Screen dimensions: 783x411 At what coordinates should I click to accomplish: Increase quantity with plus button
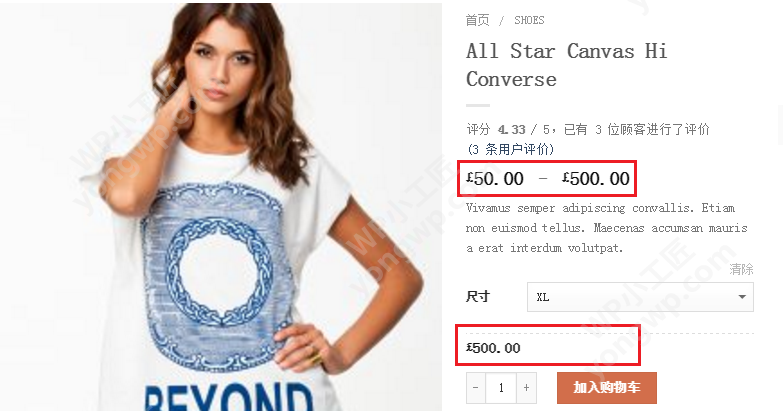526,388
